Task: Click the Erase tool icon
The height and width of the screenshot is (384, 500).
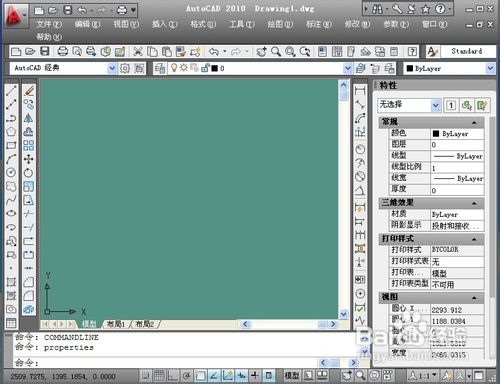Action: [29, 91]
